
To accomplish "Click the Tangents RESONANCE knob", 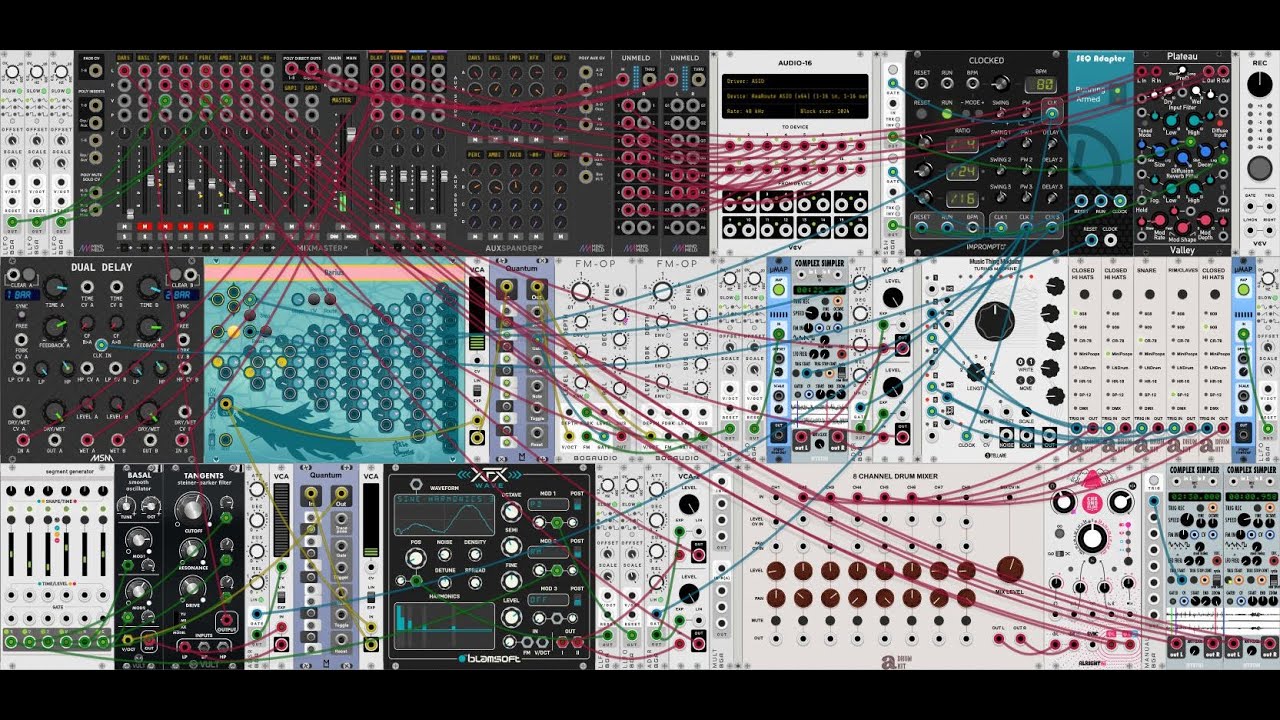I will 192,550.
